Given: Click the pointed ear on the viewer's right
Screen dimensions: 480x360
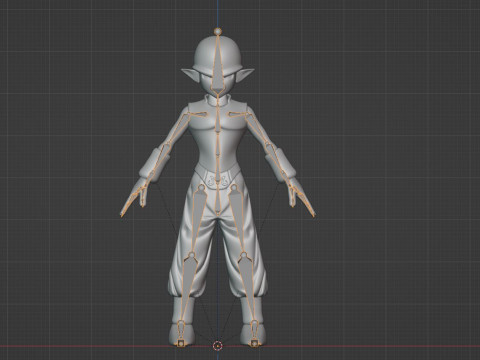Looking at the screenshot, I should [x=244, y=74].
